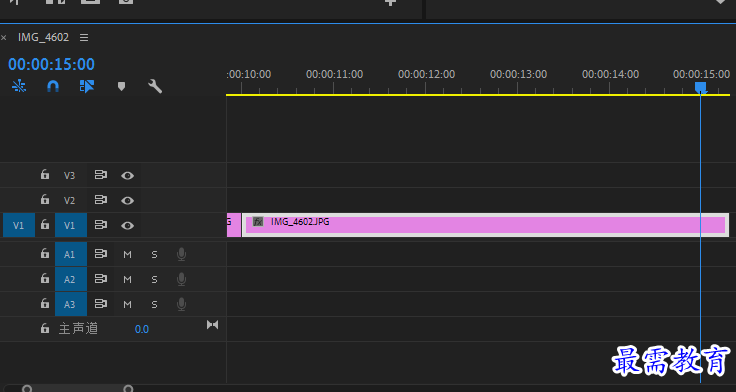The width and height of the screenshot is (736, 392).
Task: Toggle sync lock for track V2
Action: click(x=100, y=200)
